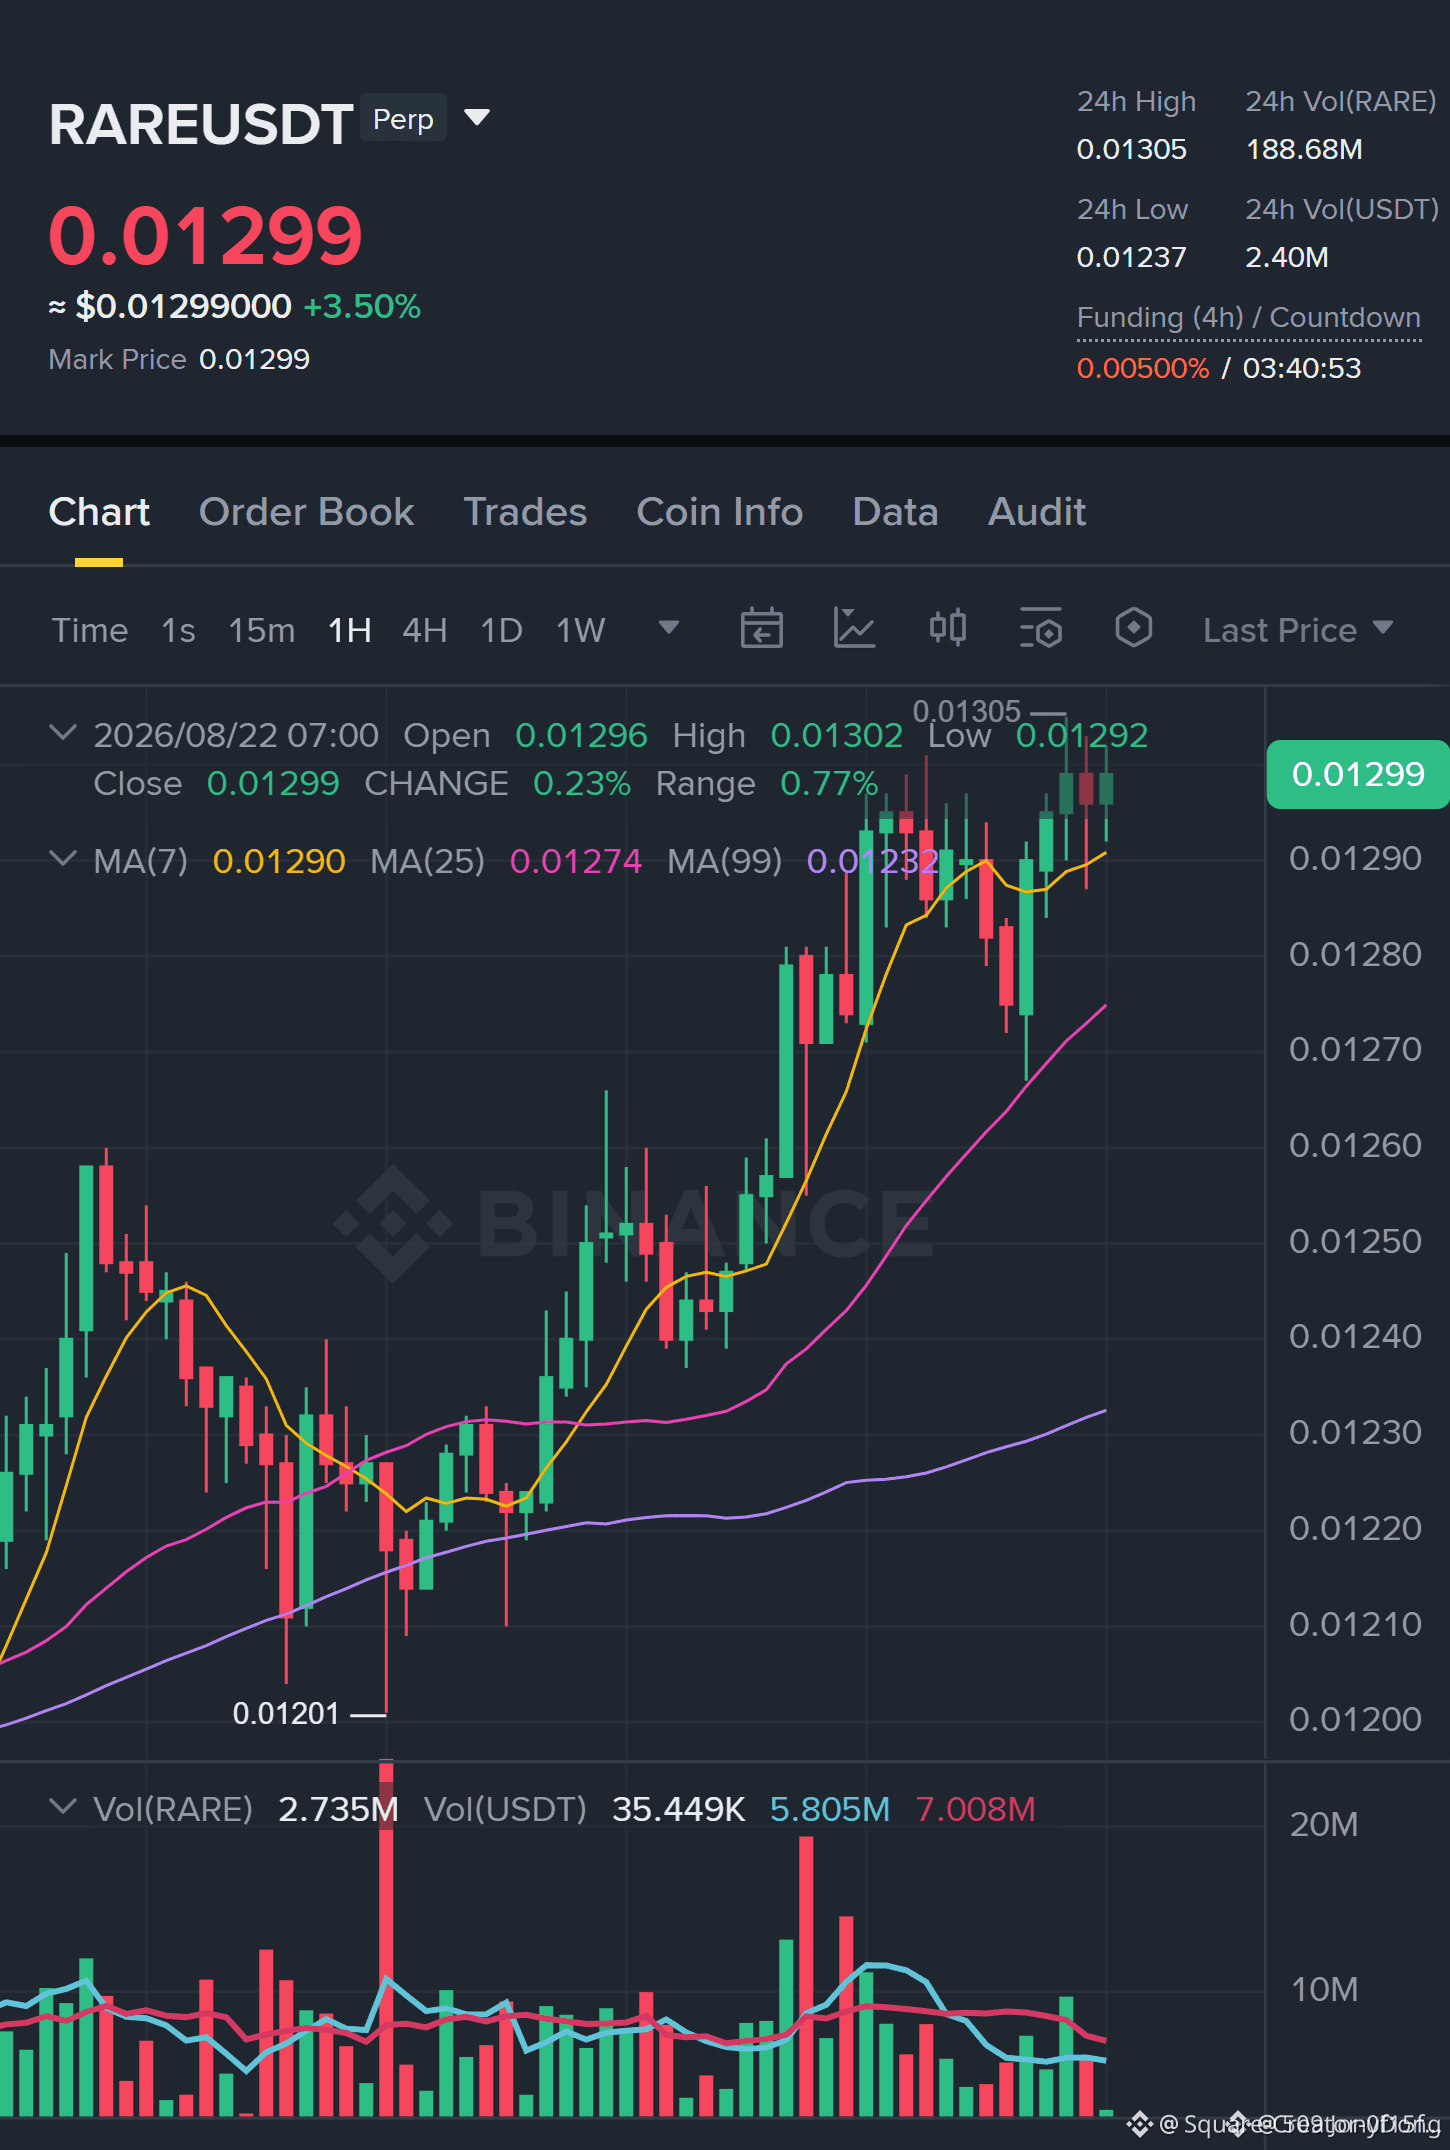Expand more time intervals dropdown

(669, 628)
